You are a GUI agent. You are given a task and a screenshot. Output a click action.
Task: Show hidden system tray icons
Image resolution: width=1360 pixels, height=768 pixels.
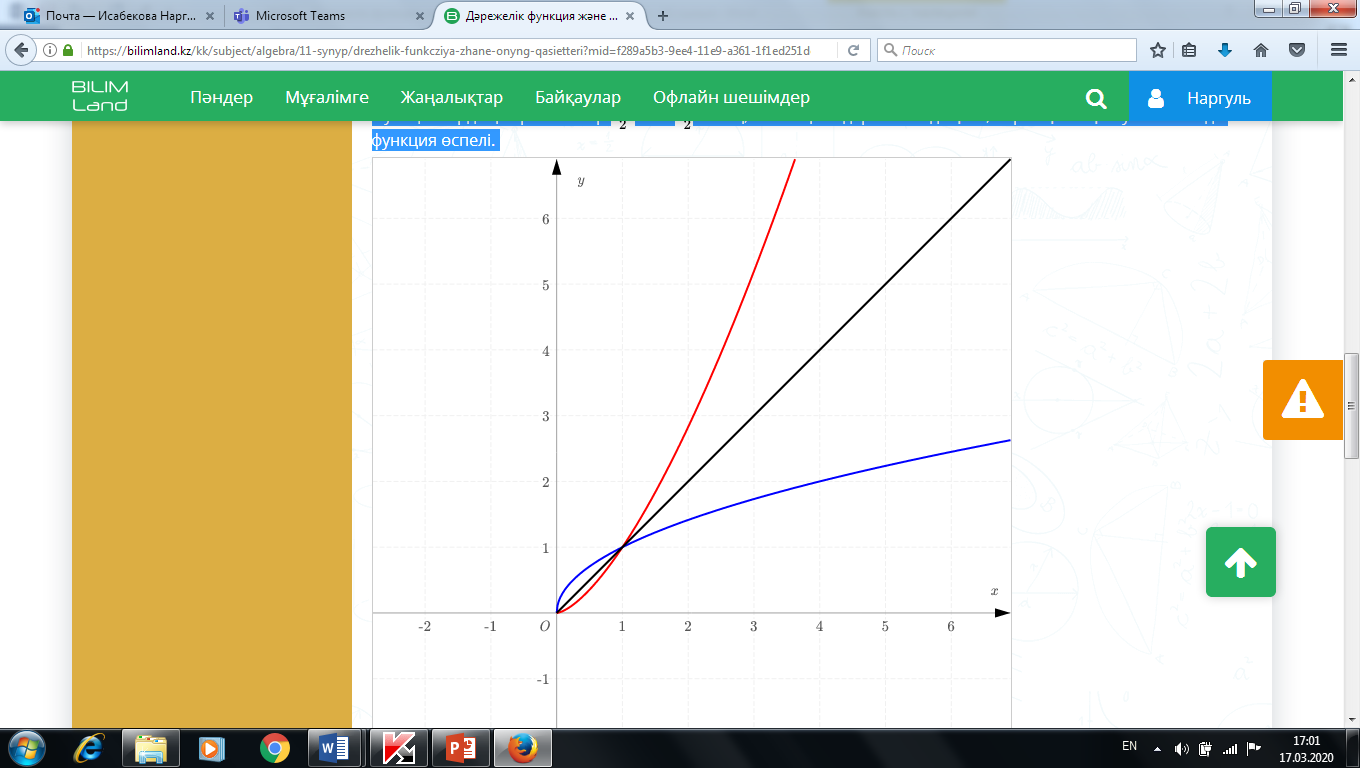click(1158, 748)
